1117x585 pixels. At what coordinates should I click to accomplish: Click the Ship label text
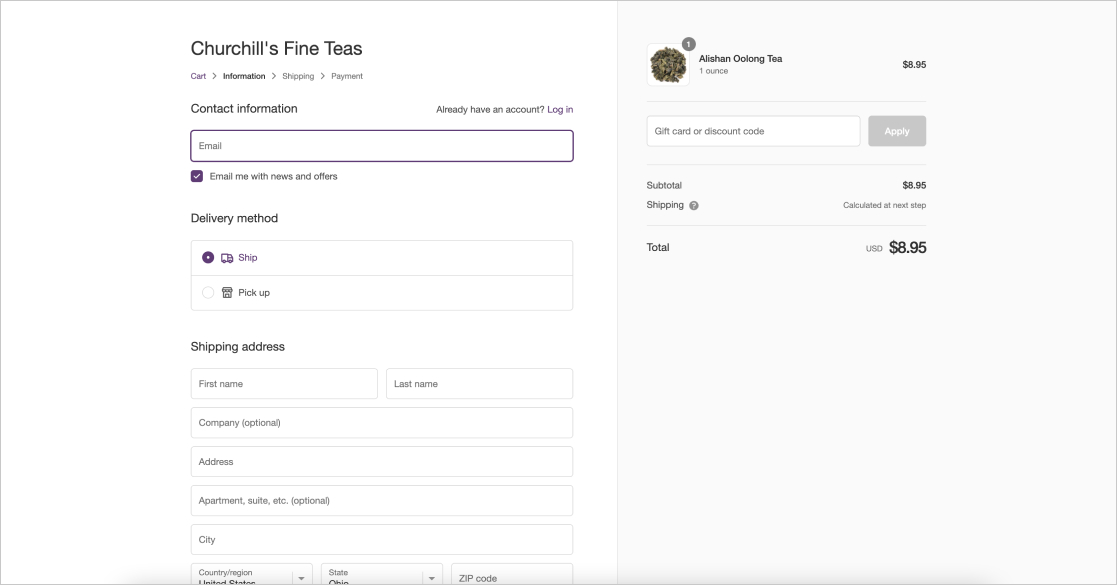click(248, 258)
